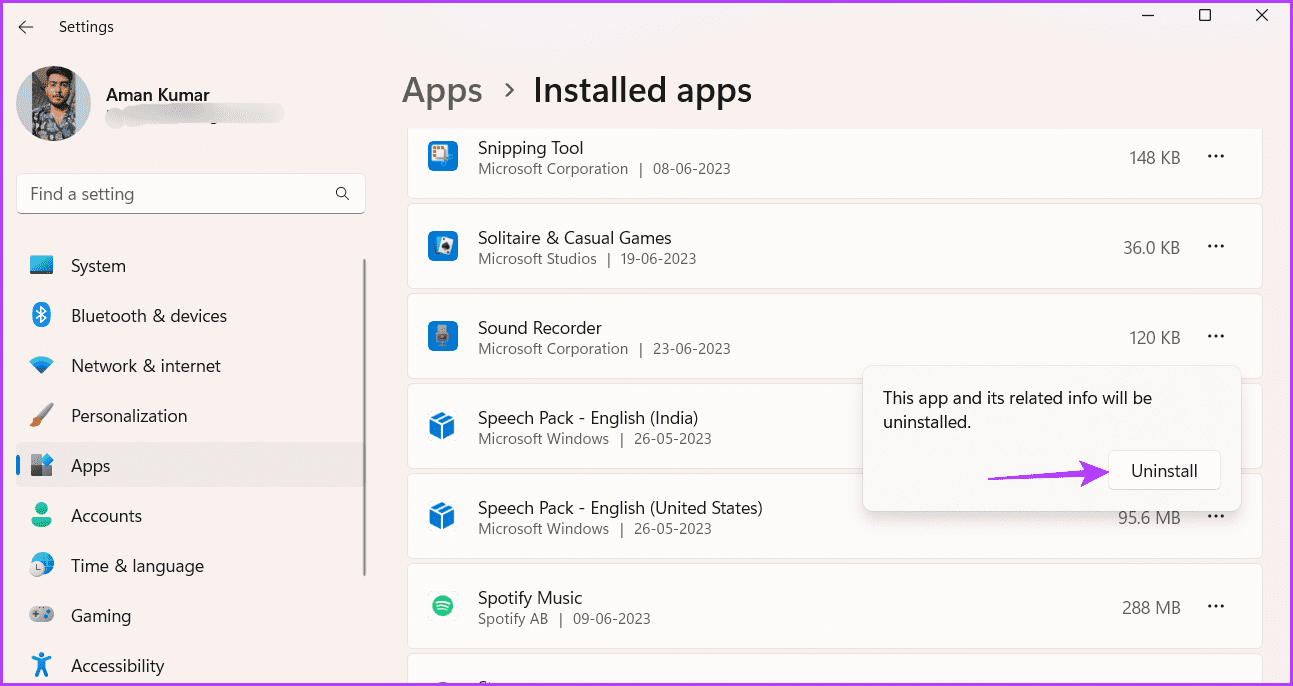
Task: Click the Solitaire & Casual Games icon
Action: tap(442, 247)
